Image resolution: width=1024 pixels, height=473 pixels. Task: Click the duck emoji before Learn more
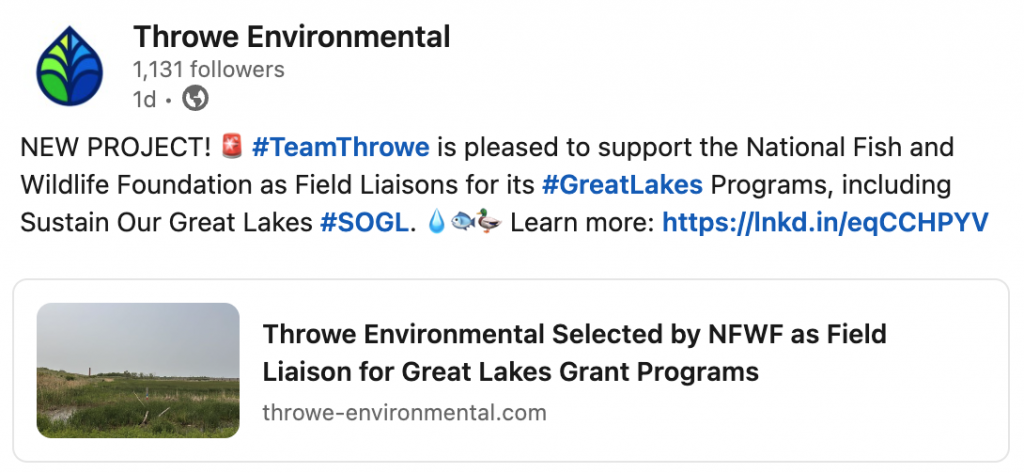point(488,222)
